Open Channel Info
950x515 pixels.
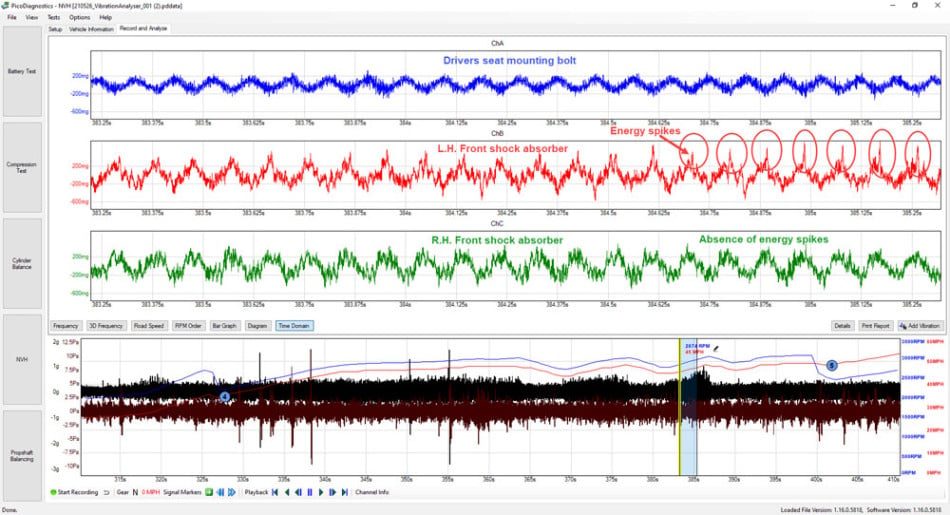[372, 493]
